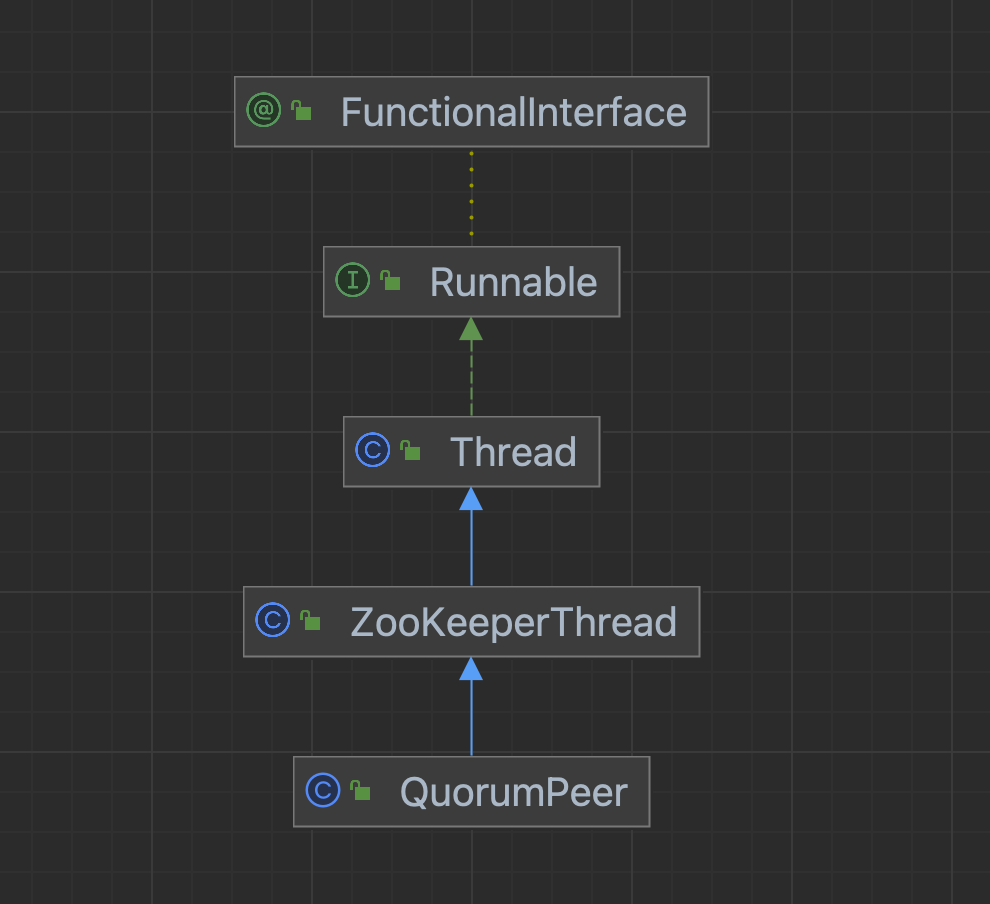The height and width of the screenshot is (904, 990).
Task: Click the green lock icon beside FunctionalInterface
Action: click(301, 112)
